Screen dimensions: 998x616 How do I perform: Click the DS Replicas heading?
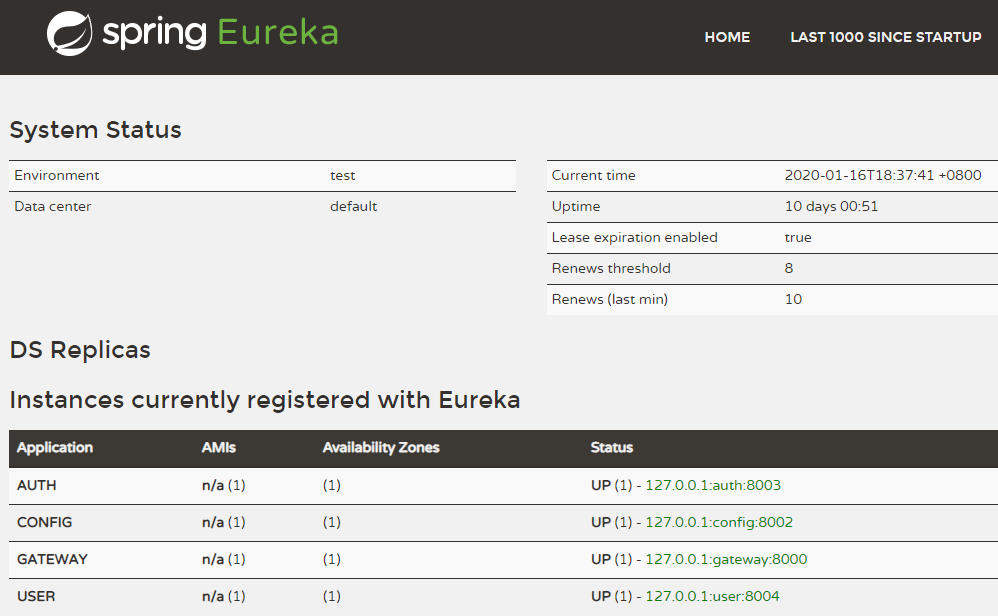(x=80, y=350)
